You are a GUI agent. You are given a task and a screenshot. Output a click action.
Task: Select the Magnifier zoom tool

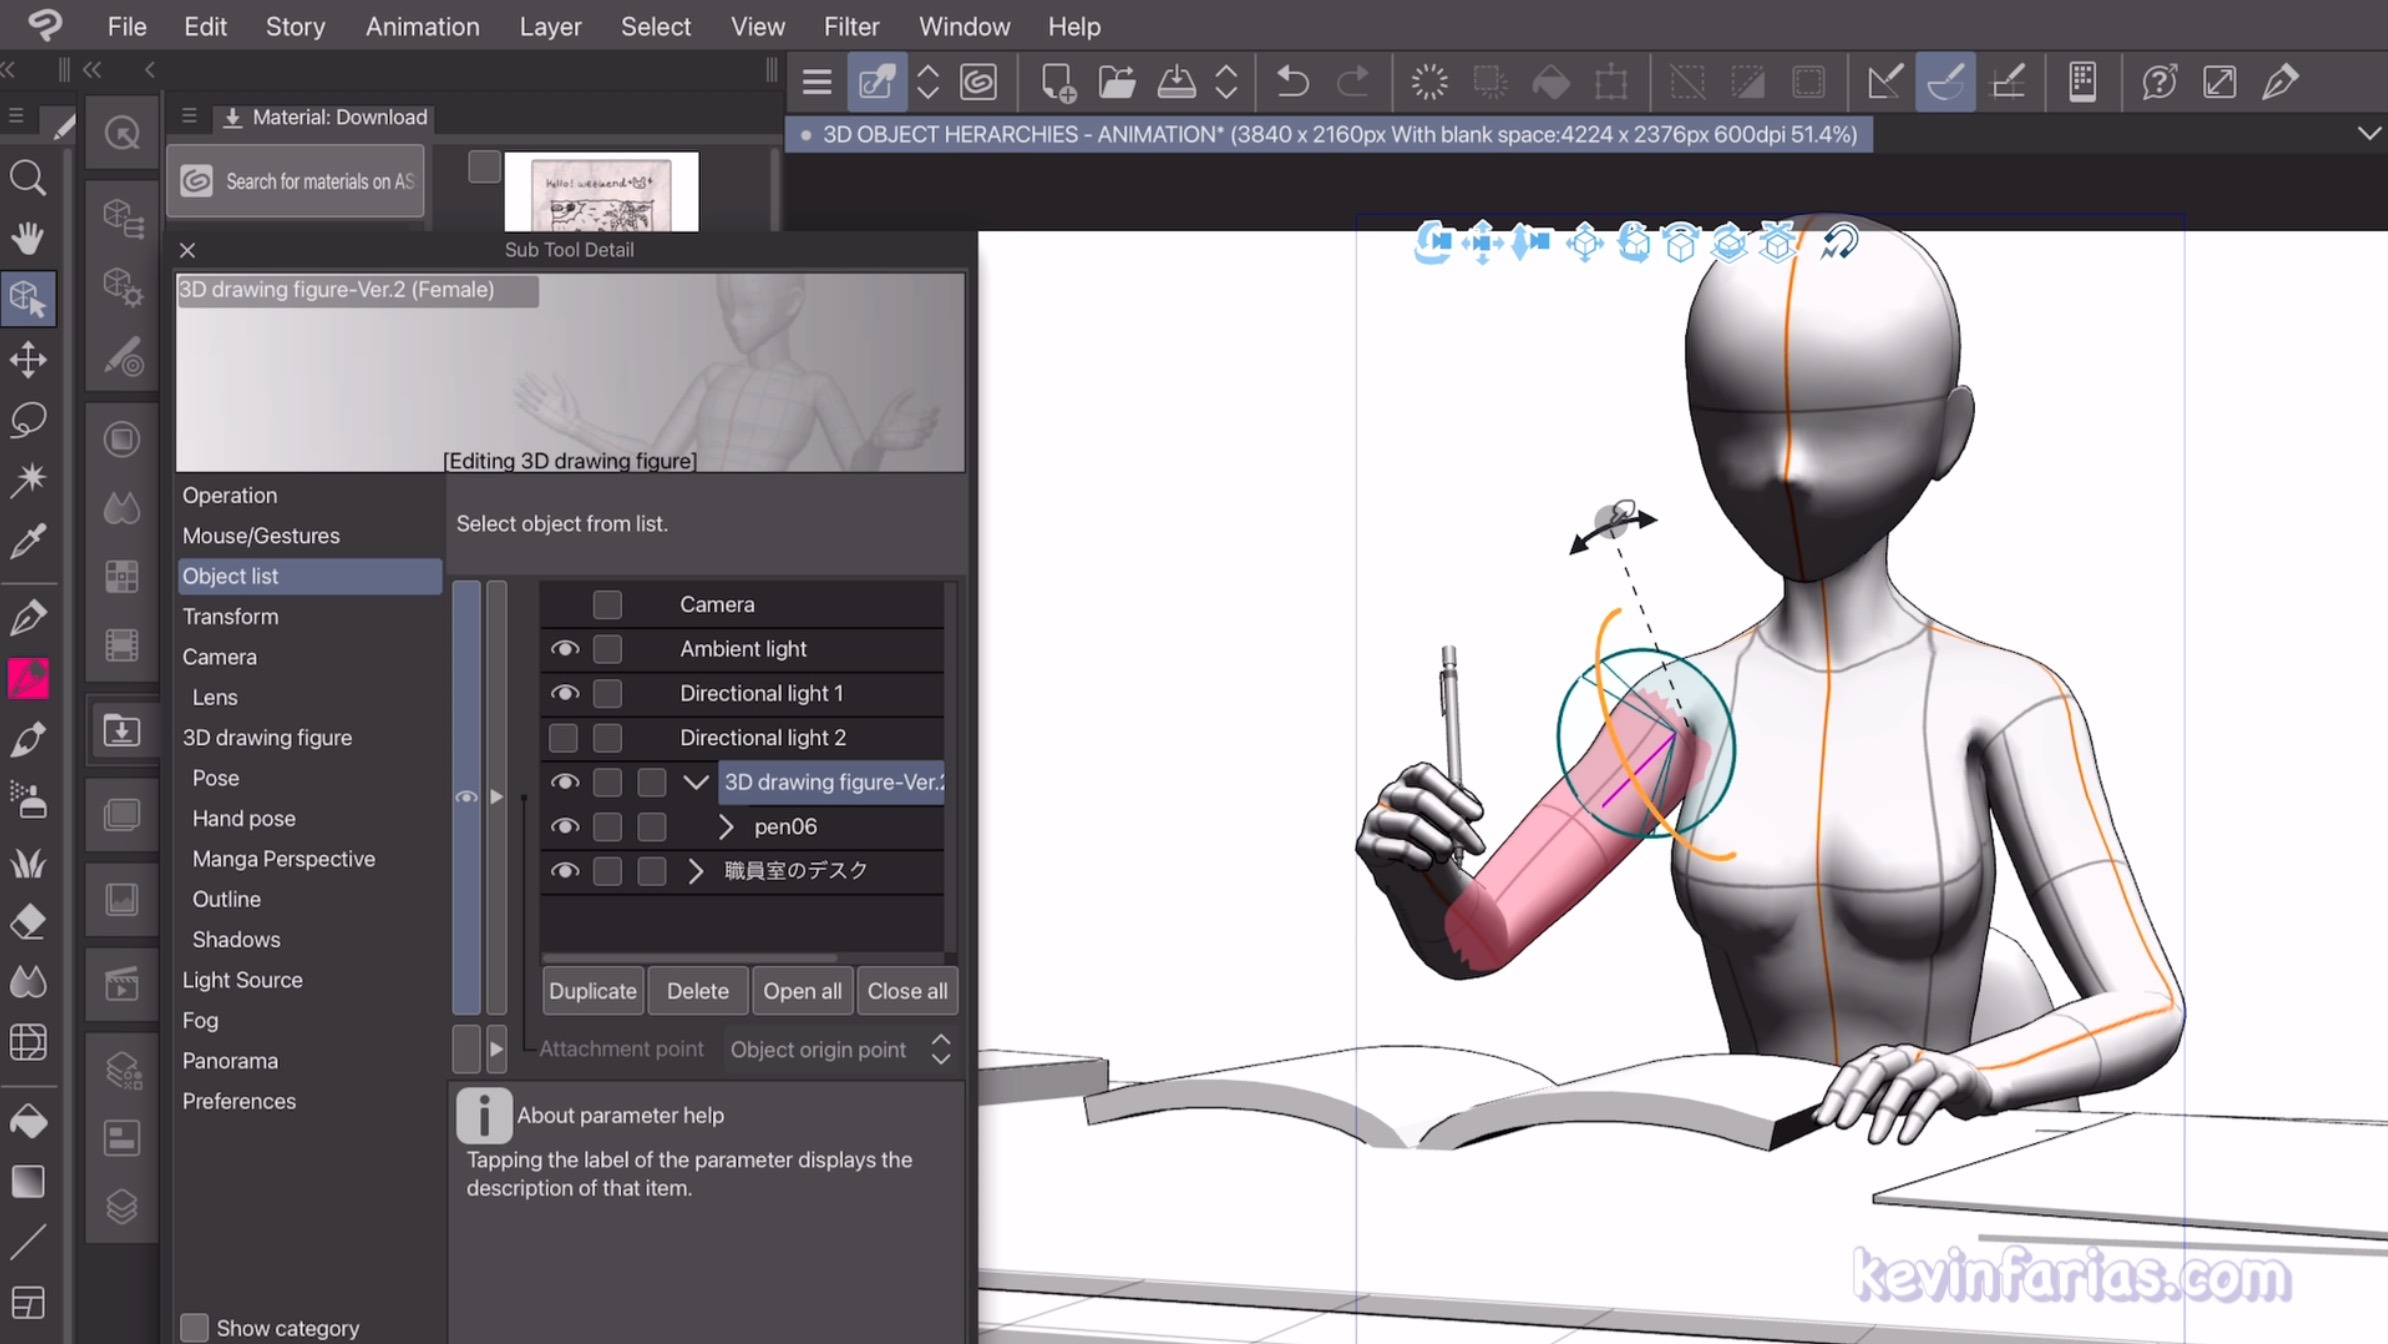[x=28, y=179]
